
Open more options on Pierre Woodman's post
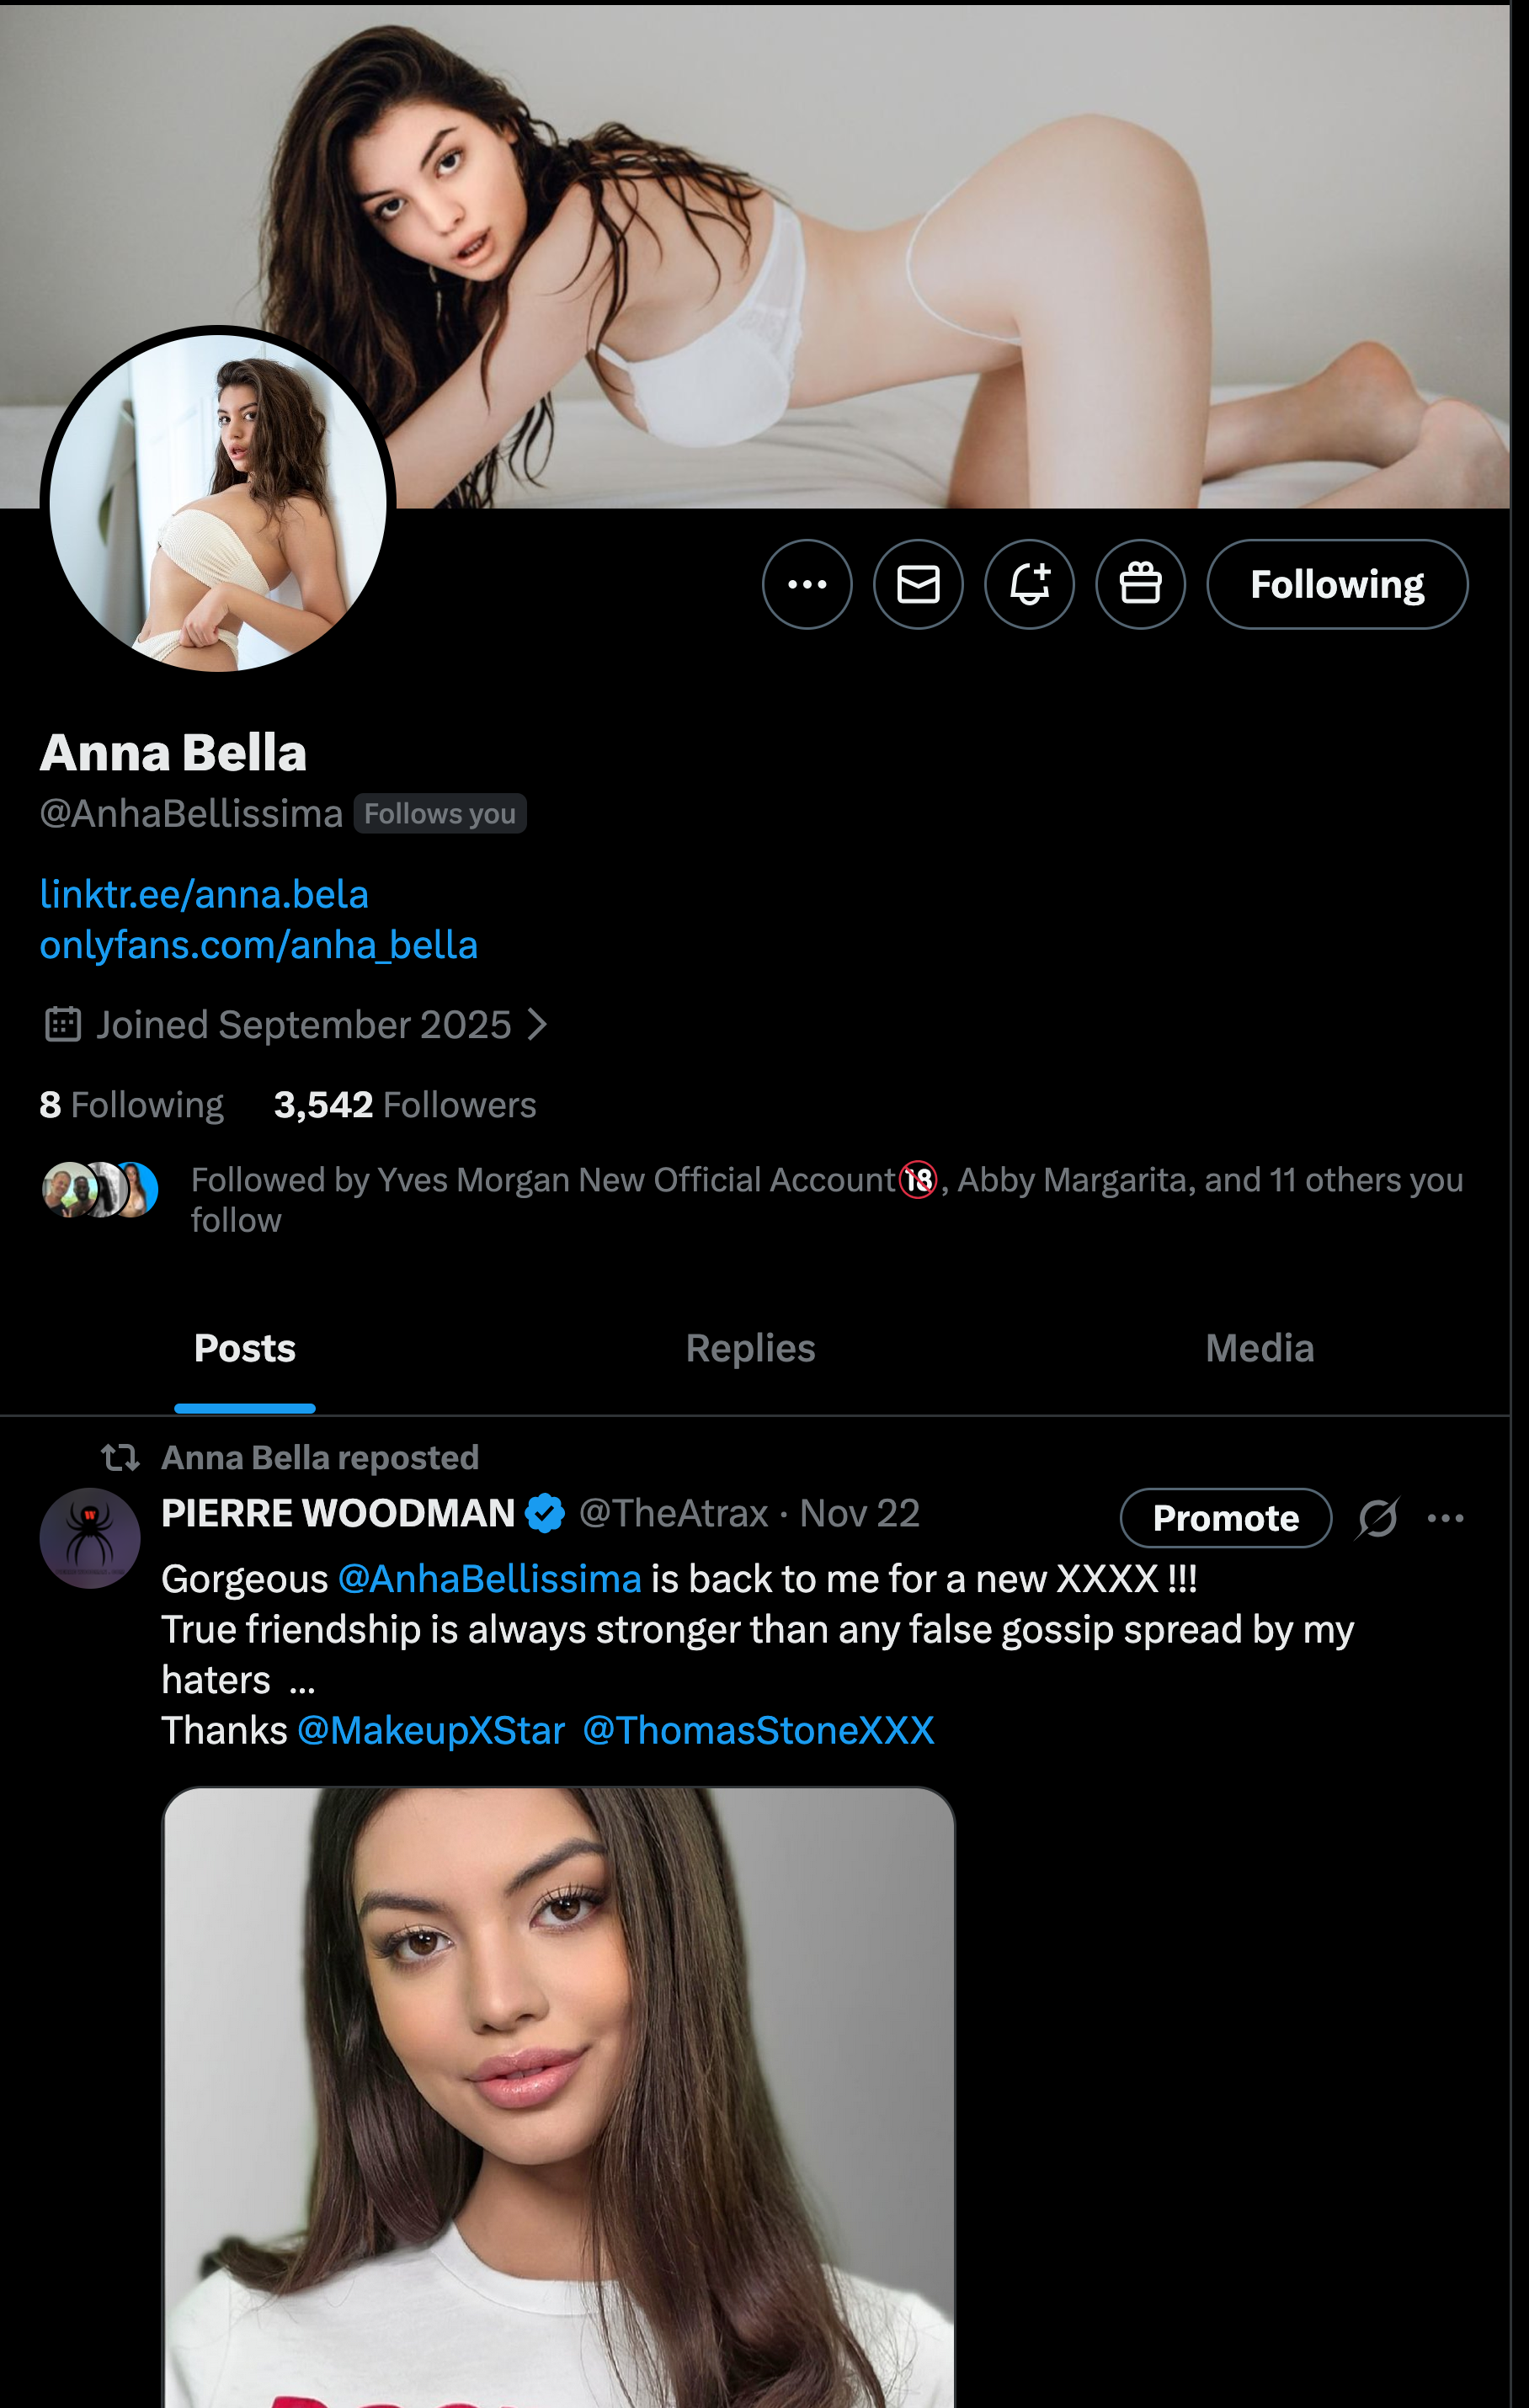coord(1445,1518)
